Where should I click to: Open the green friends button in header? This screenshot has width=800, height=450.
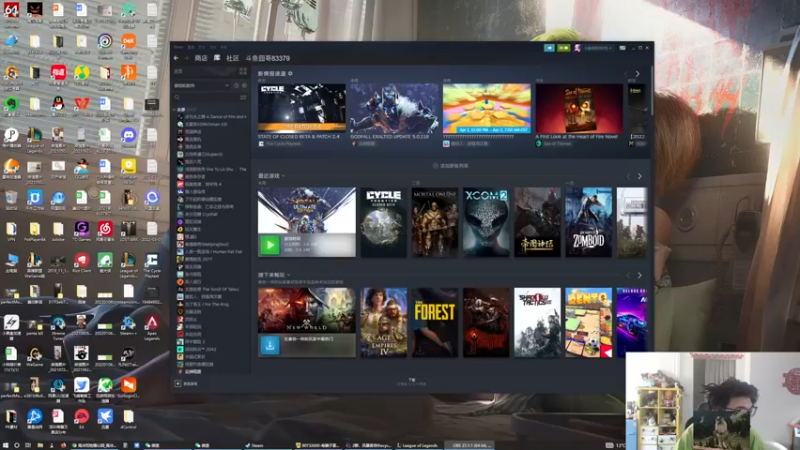563,48
